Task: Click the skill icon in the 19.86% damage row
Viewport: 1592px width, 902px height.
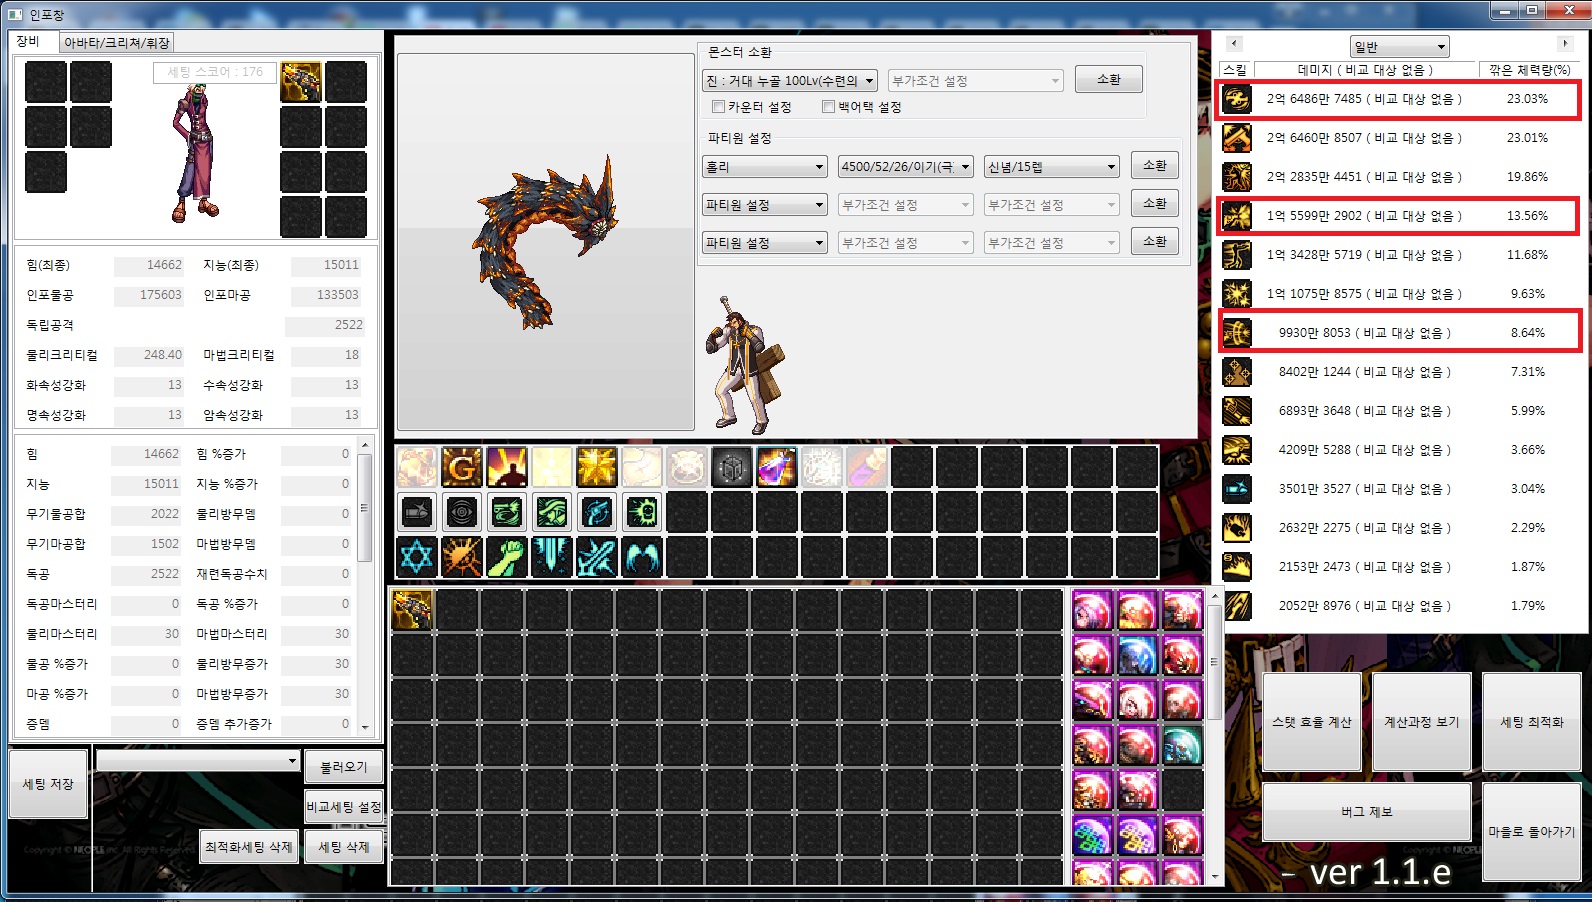Action: 1237,177
